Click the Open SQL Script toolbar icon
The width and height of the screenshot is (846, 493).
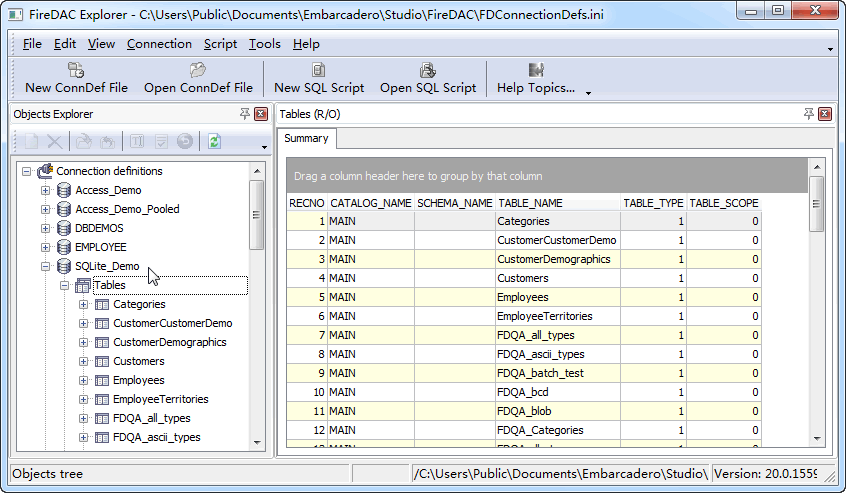(428, 70)
